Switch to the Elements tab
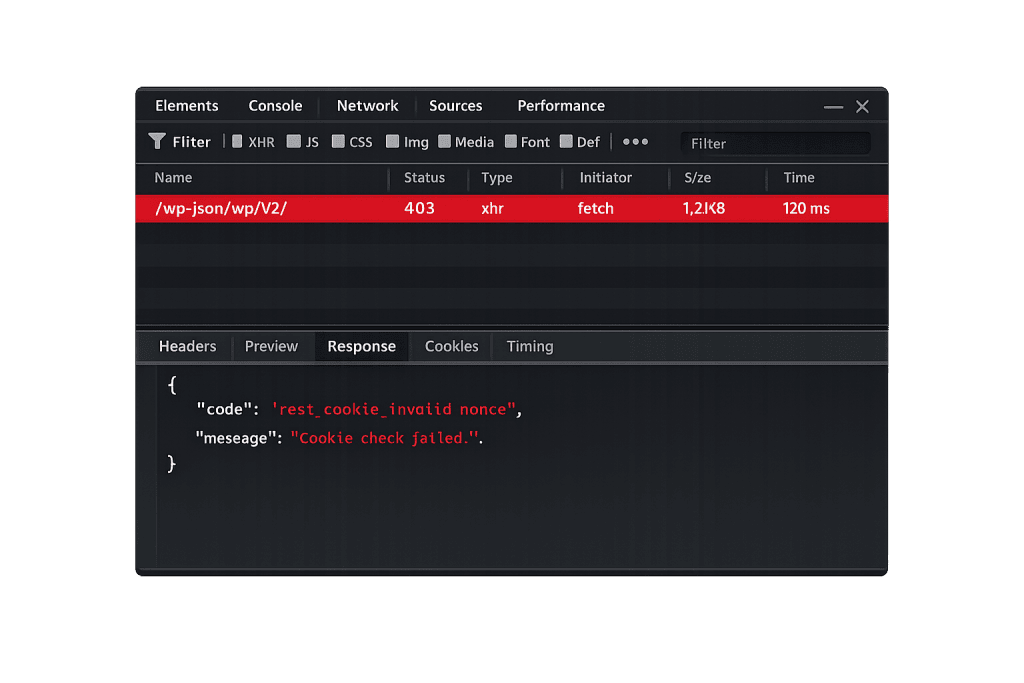 pyautogui.click(x=187, y=106)
